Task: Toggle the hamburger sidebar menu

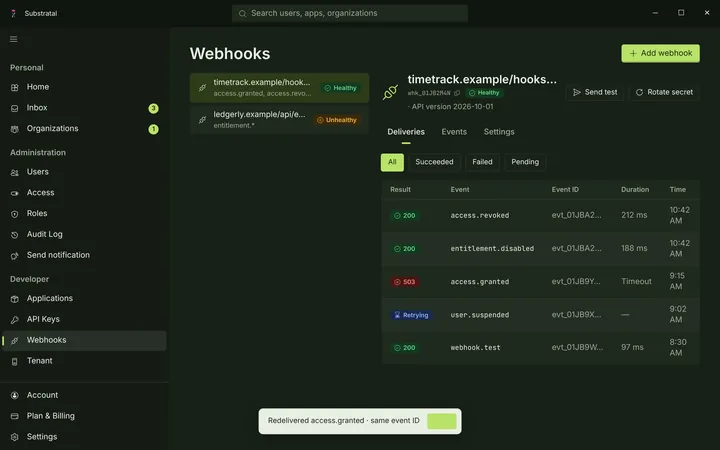Action: click(13, 39)
